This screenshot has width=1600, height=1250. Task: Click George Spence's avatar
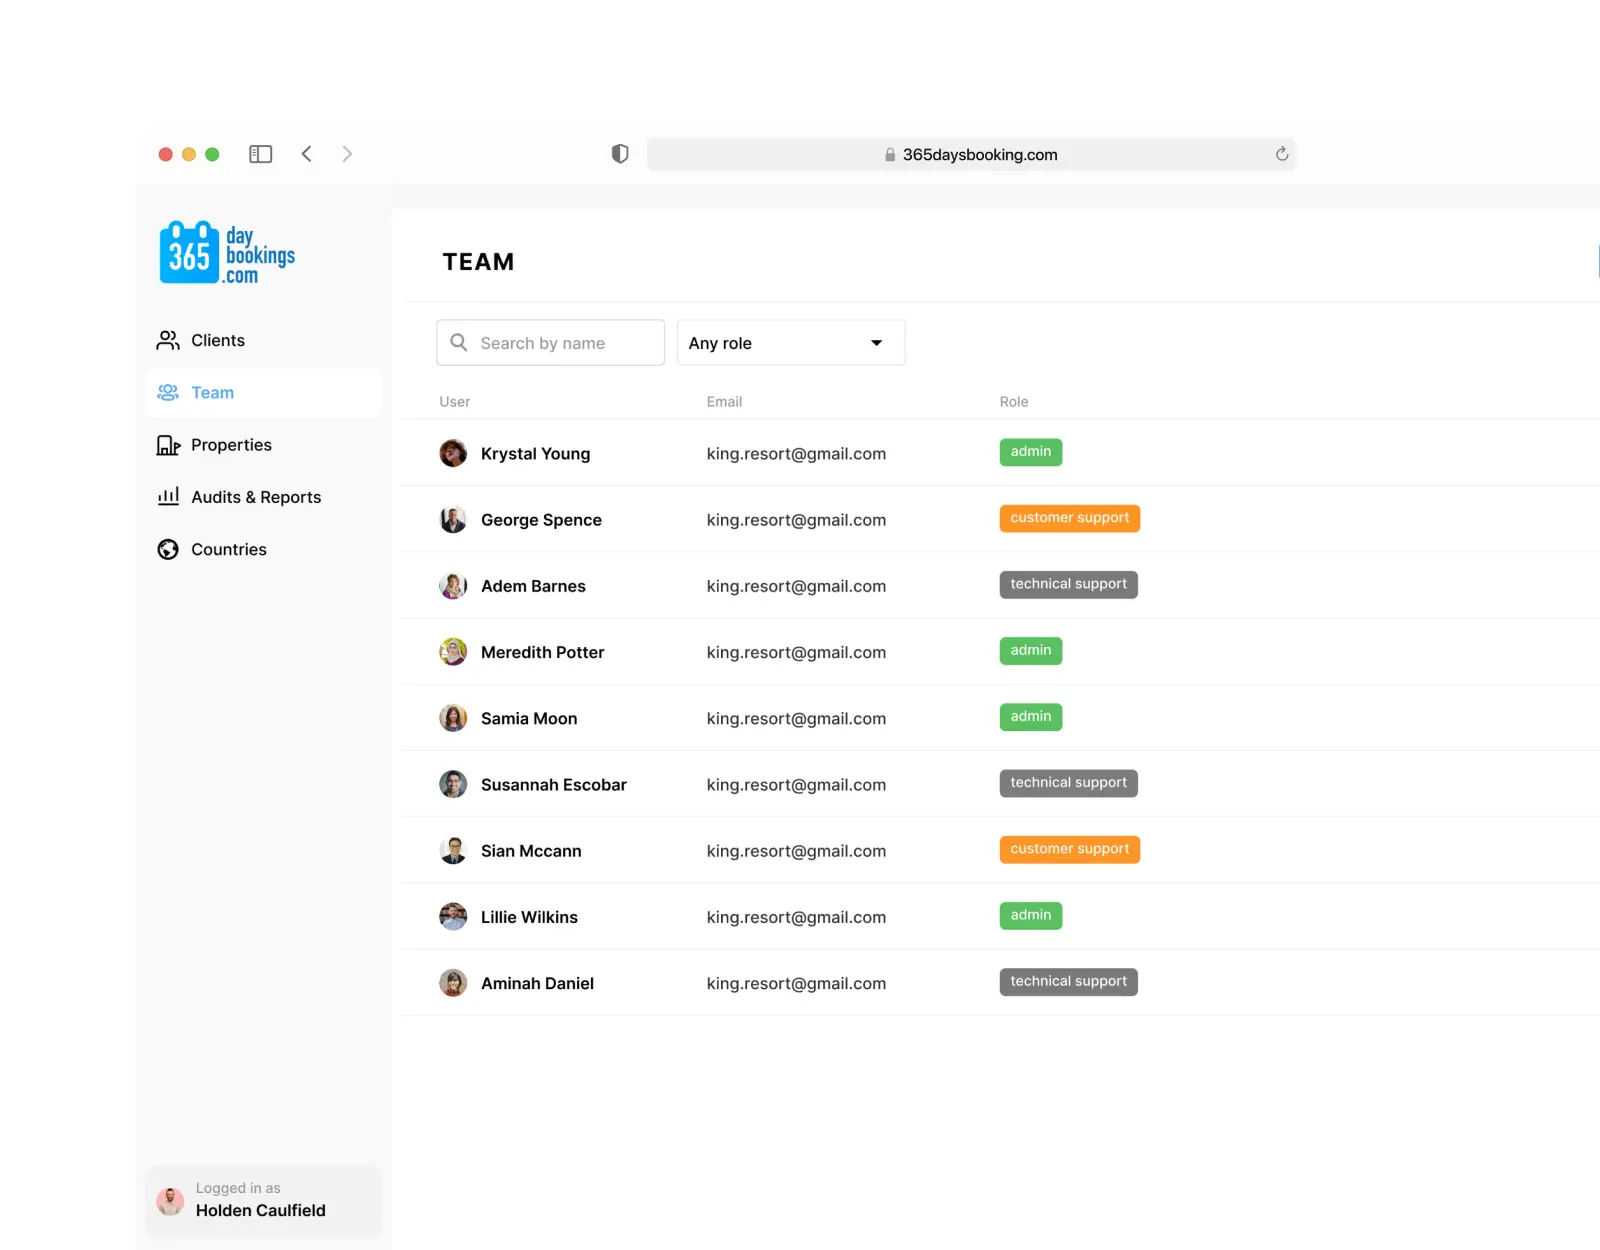click(x=453, y=519)
